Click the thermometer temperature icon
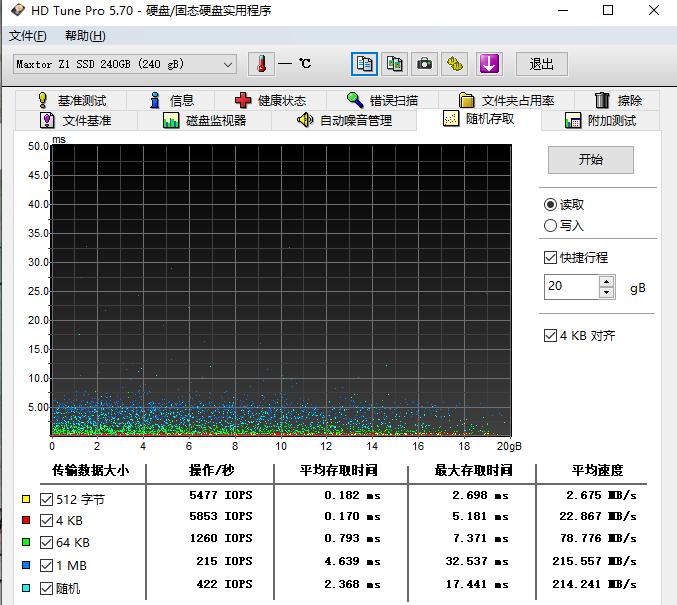 coord(261,64)
